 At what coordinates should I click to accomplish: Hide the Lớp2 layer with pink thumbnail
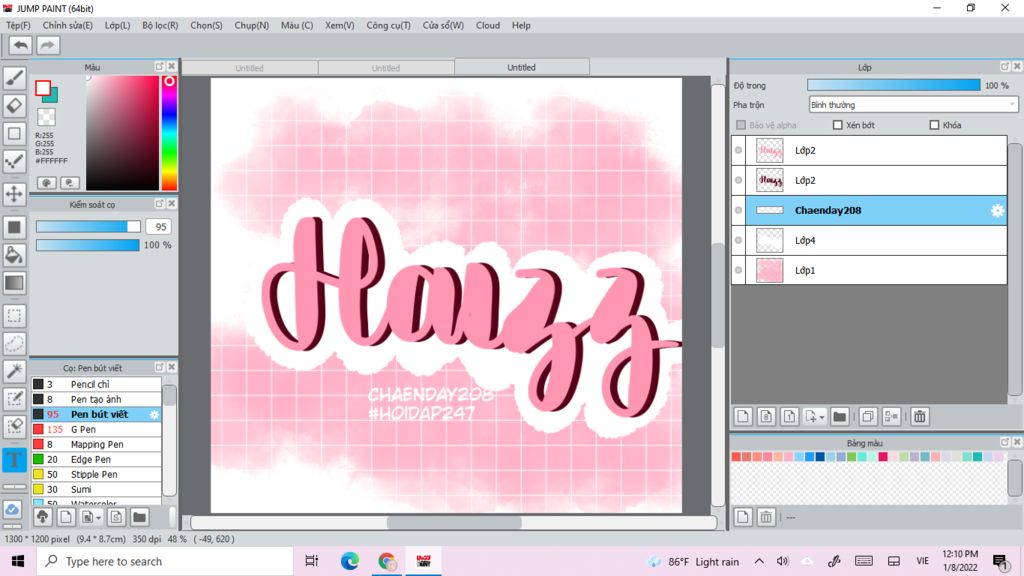coord(739,150)
